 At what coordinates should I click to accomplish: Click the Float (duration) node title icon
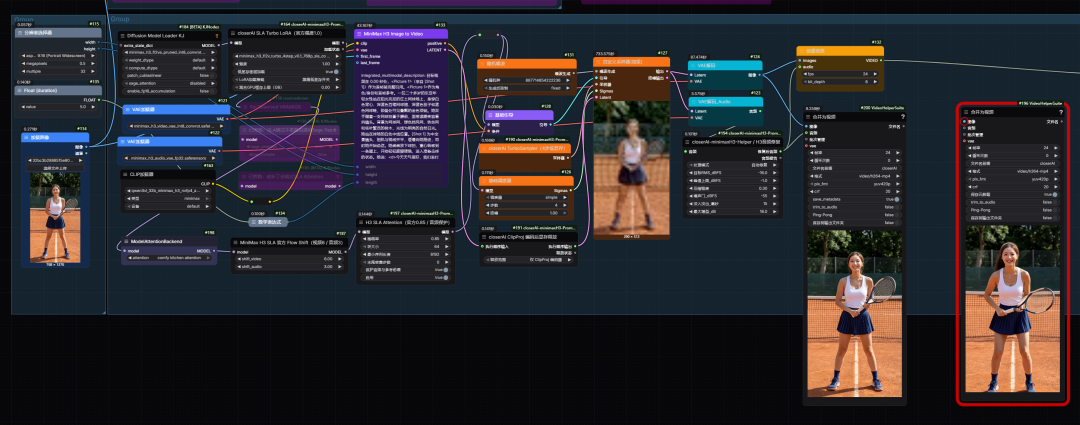tap(19, 90)
